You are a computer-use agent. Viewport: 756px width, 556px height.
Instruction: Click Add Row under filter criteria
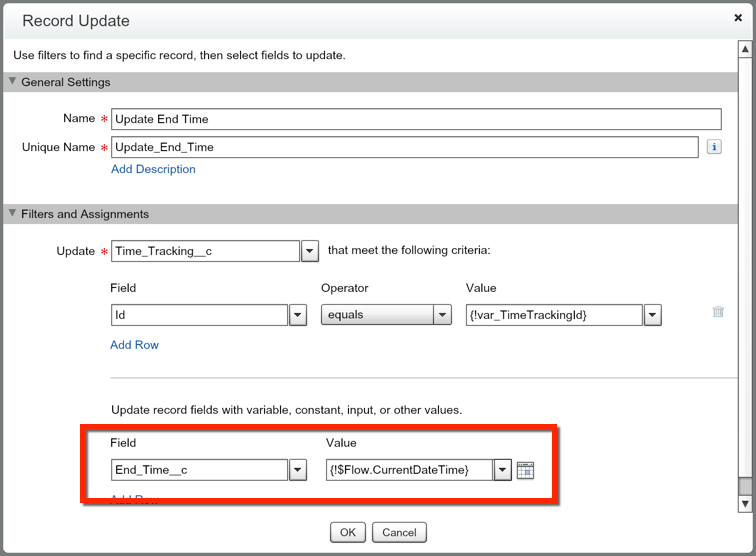(134, 345)
